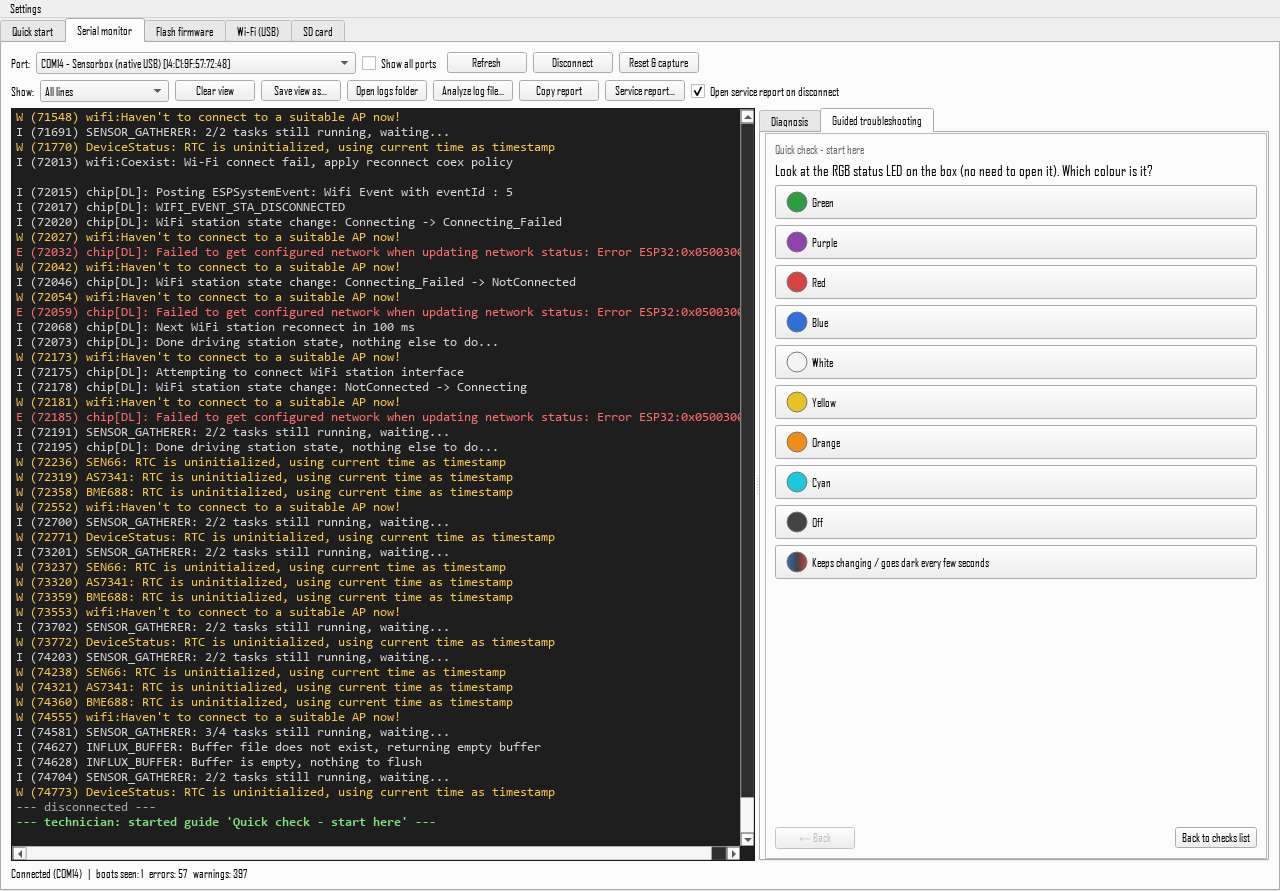This screenshot has height=891, width=1280.
Task: Choose the cyan LED colour circle
Action: (x=797, y=483)
